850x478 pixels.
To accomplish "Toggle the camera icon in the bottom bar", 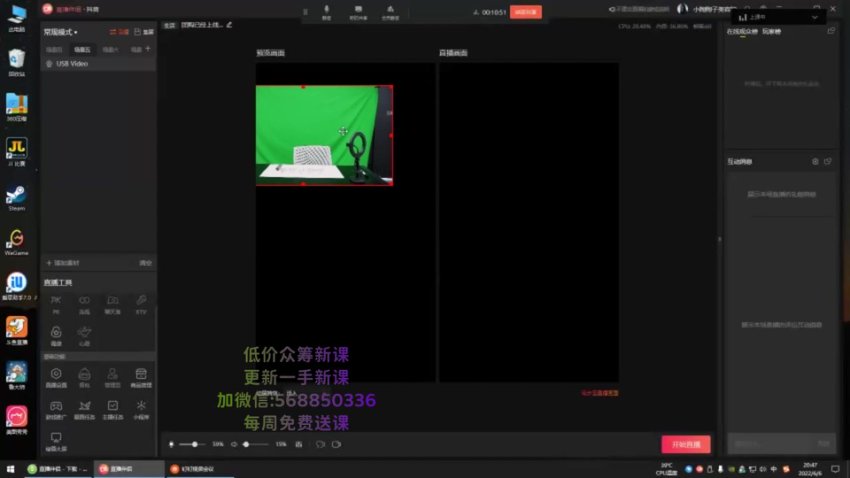I will pos(336,443).
